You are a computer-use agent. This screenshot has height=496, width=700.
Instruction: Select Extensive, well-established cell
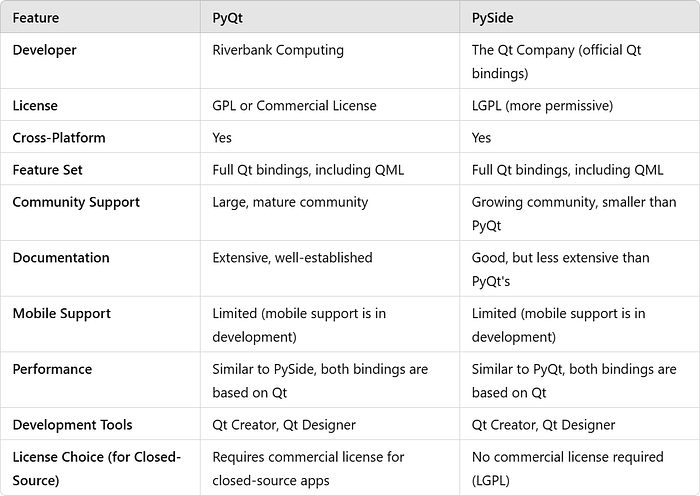coord(292,258)
